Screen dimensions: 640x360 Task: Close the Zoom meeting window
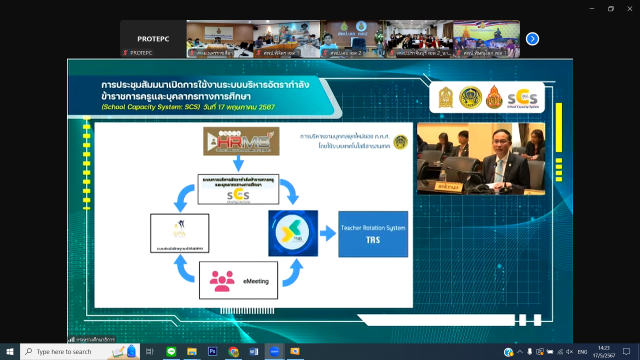630,9
